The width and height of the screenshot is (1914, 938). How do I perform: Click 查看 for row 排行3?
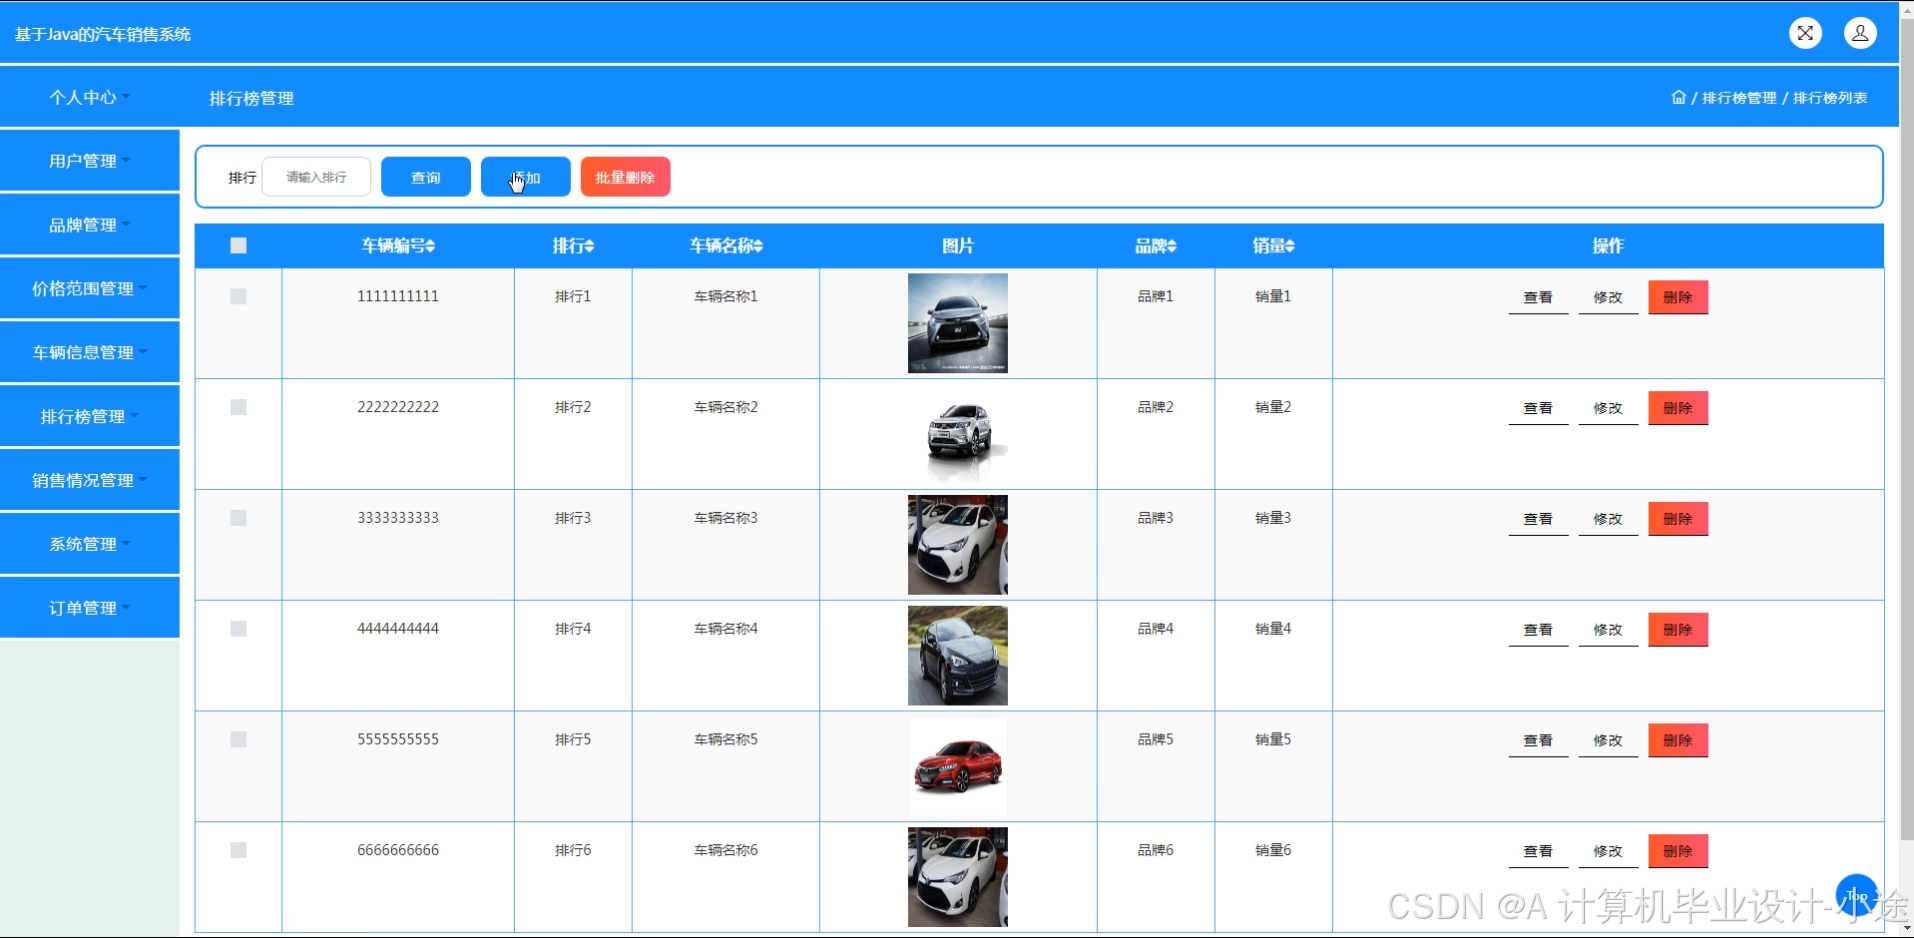[1538, 519]
